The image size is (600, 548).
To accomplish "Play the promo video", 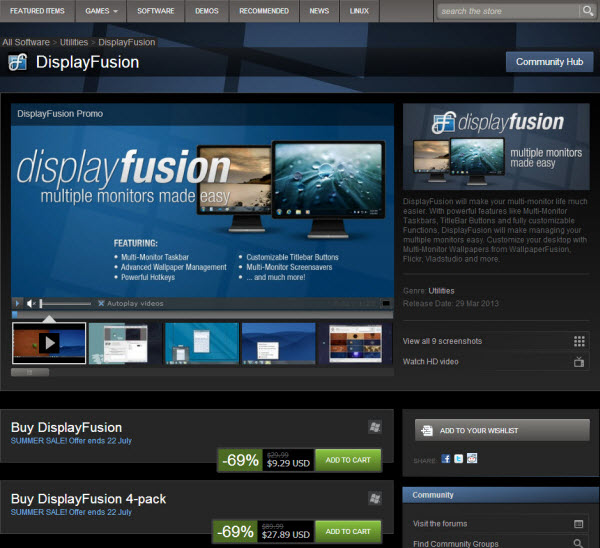I will 17,303.
